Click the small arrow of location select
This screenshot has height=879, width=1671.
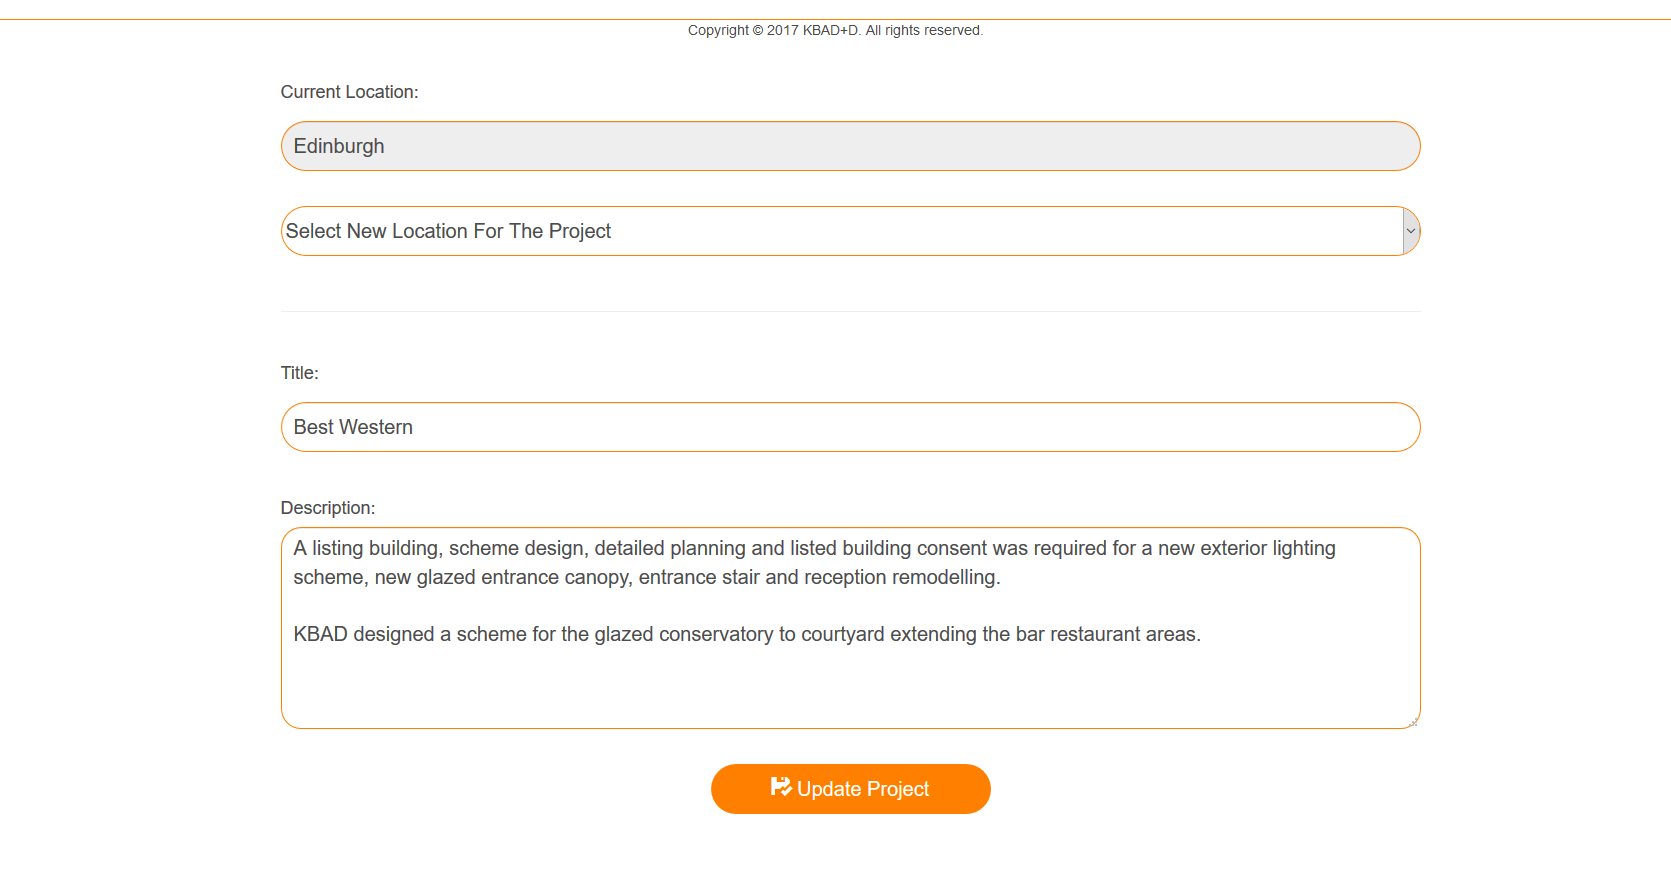pos(1411,231)
